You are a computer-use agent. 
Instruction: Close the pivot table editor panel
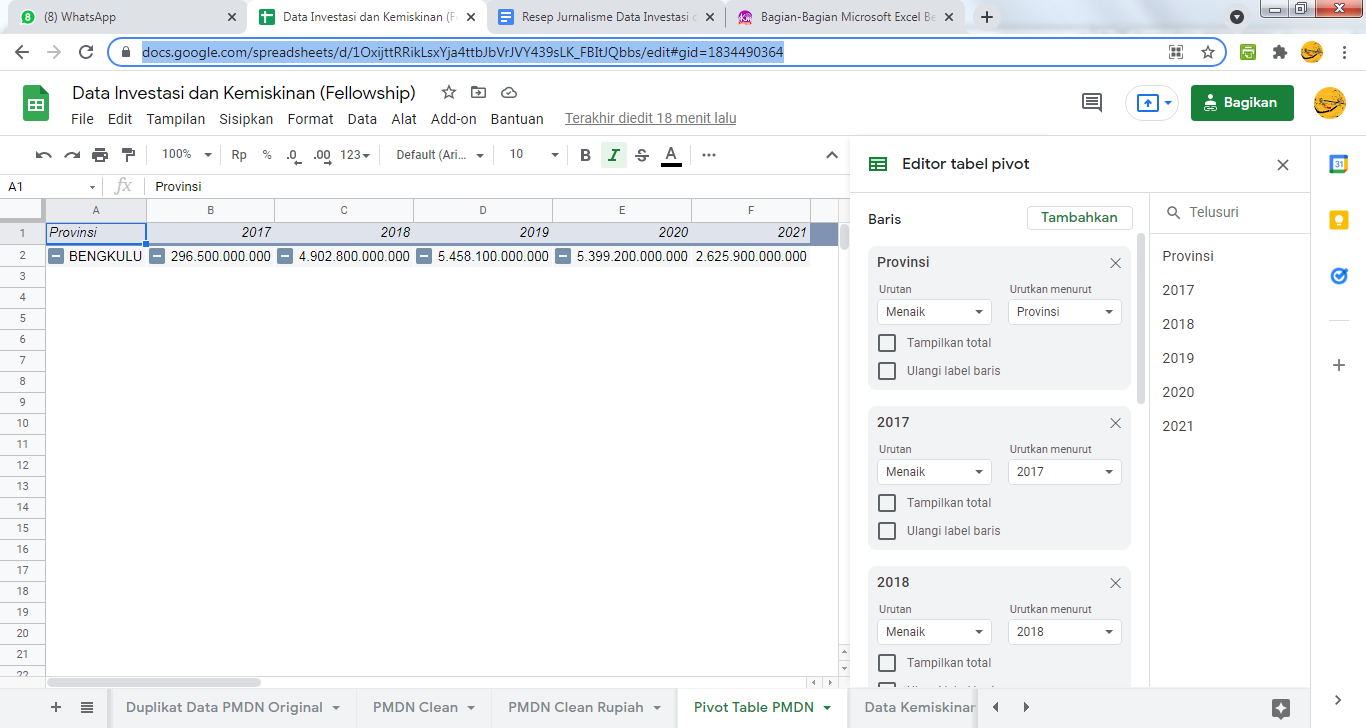coord(1283,165)
